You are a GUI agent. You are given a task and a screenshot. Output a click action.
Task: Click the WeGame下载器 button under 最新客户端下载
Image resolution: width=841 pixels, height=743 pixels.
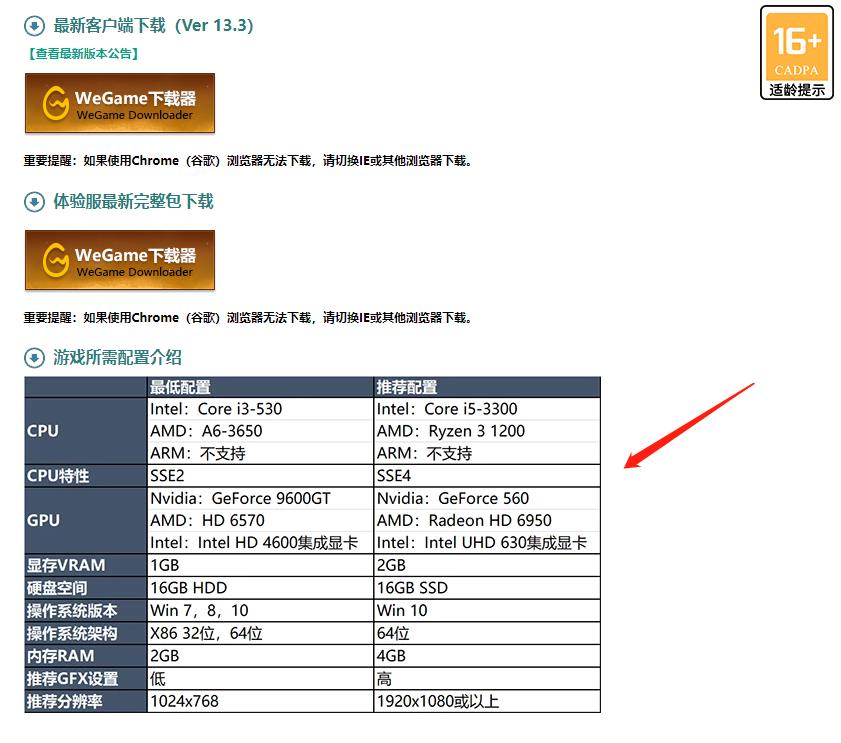coord(120,103)
